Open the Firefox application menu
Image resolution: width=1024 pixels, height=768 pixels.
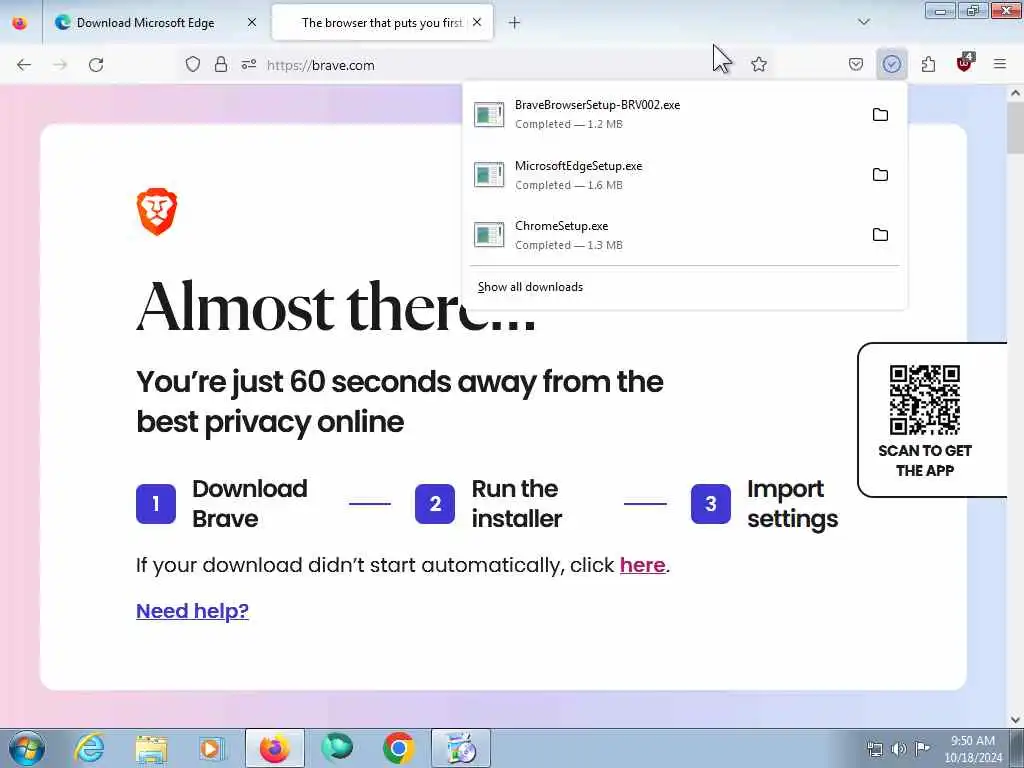point(1000,65)
